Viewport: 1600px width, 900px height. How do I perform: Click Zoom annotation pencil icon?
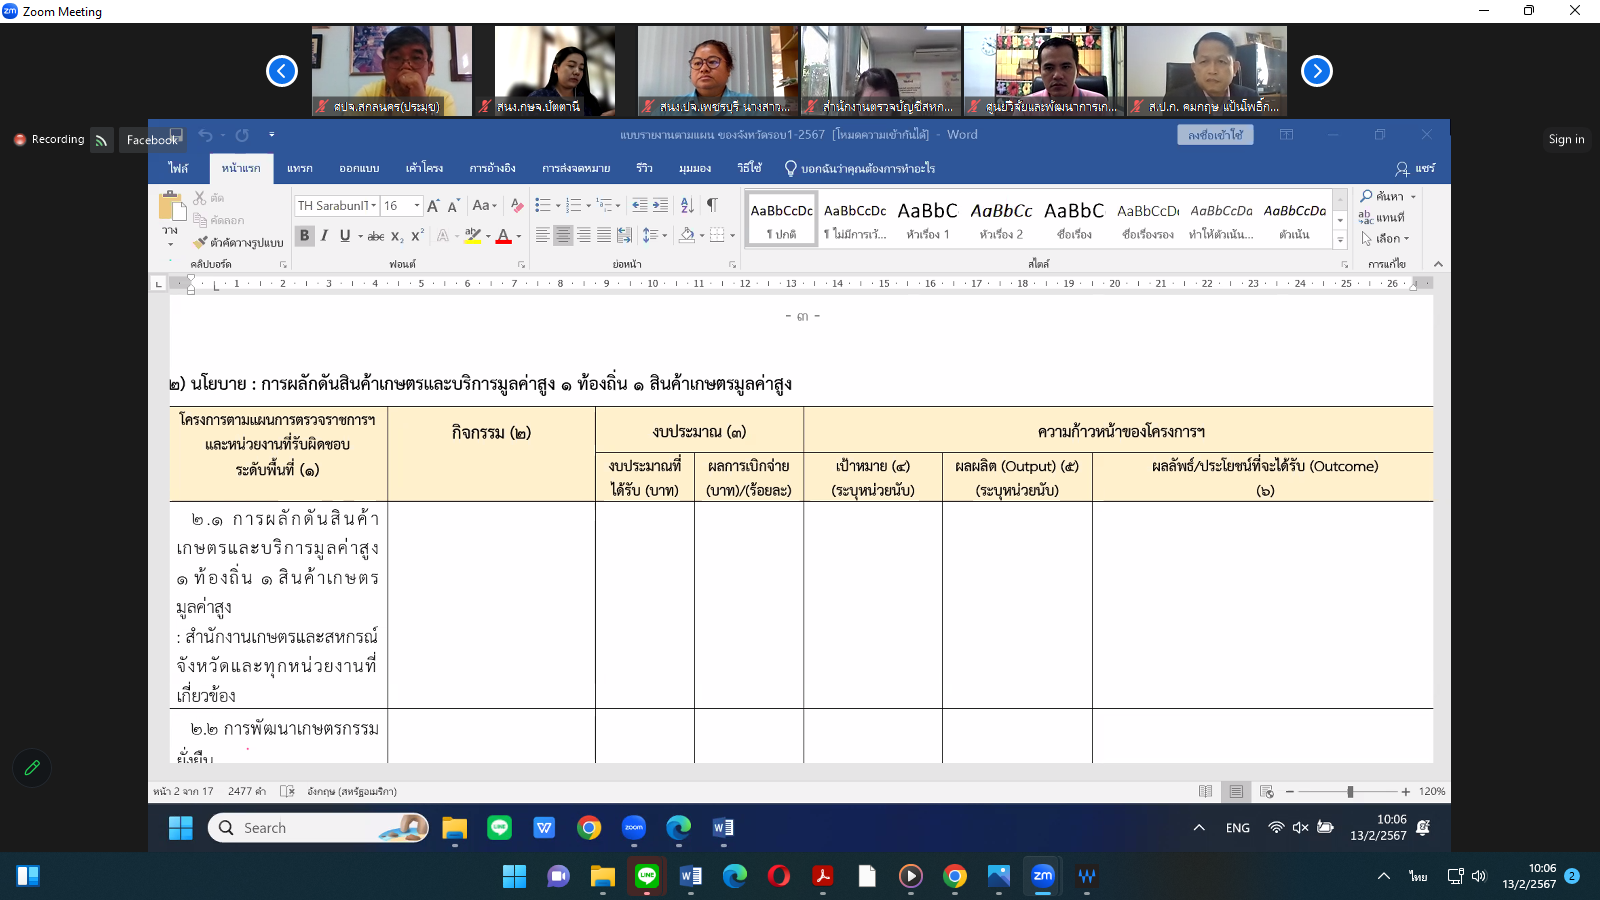[32, 768]
